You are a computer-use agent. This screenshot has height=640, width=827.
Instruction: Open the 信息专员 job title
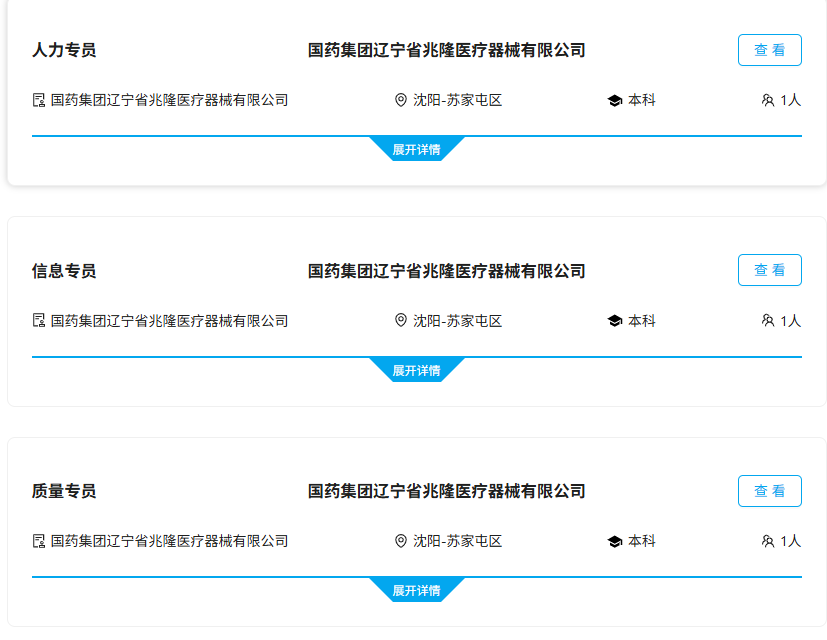64,271
